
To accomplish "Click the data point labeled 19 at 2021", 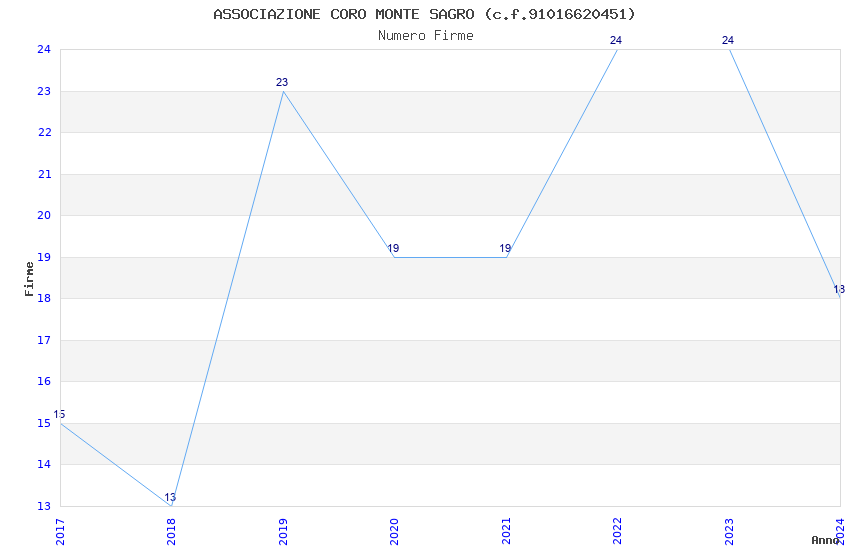I will [x=506, y=257].
